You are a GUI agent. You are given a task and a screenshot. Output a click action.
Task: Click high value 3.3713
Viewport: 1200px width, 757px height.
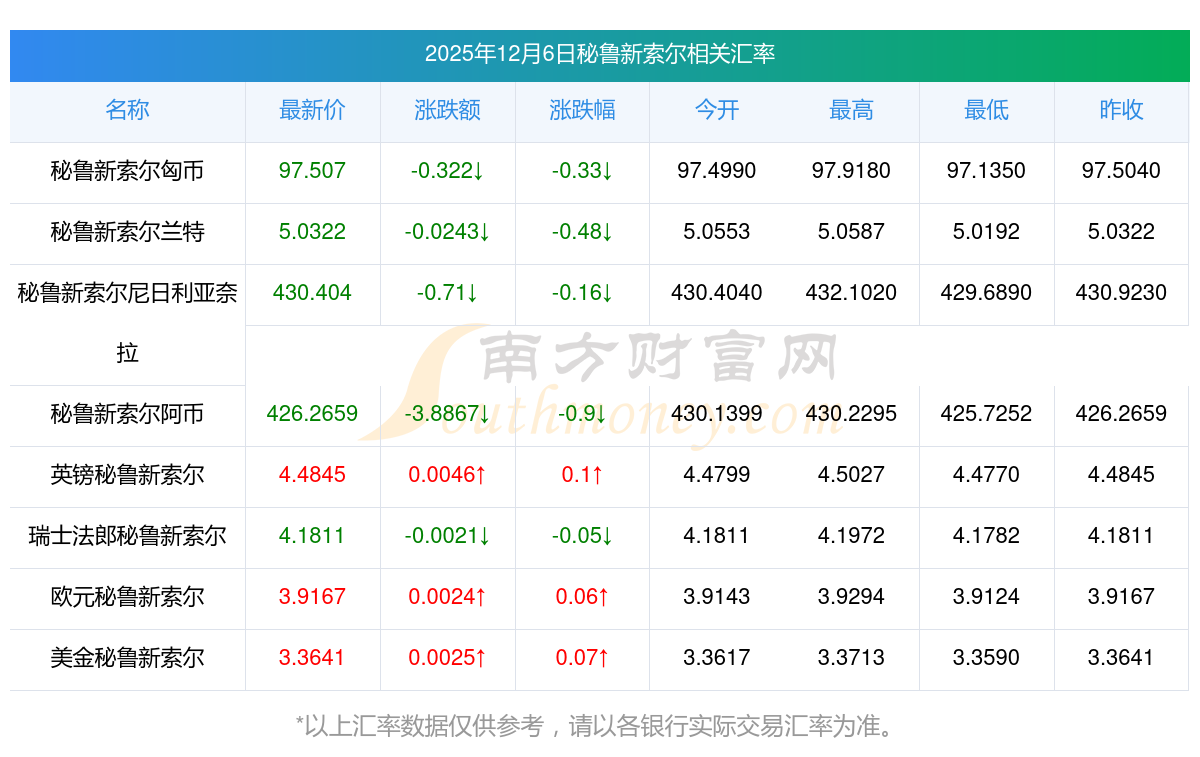(x=852, y=658)
